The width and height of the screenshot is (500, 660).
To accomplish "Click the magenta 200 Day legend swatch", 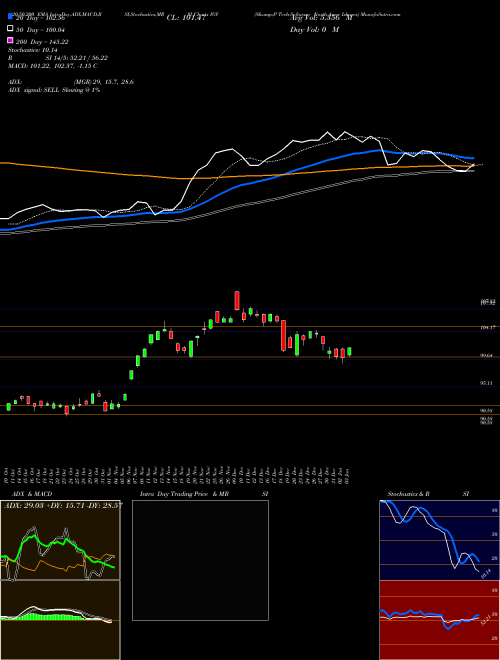I will tap(10, 40).
